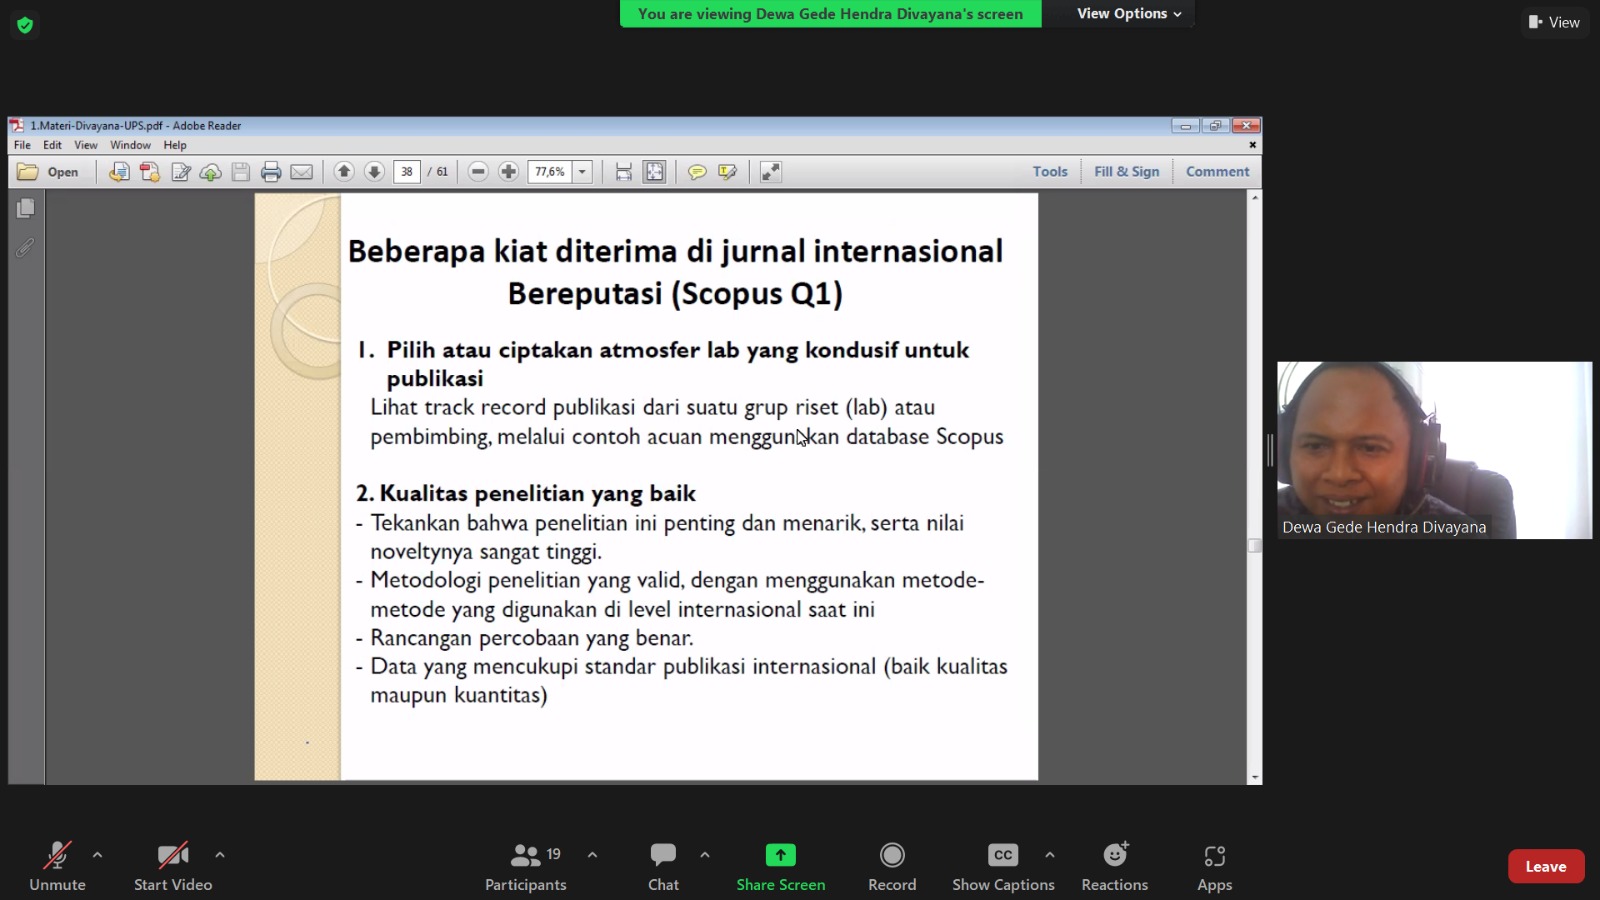This screenshot has width=1600, height=900.
Task: Click Dewa Gede Hendra Divayana video thumbnail
Action: point(1435,450)
